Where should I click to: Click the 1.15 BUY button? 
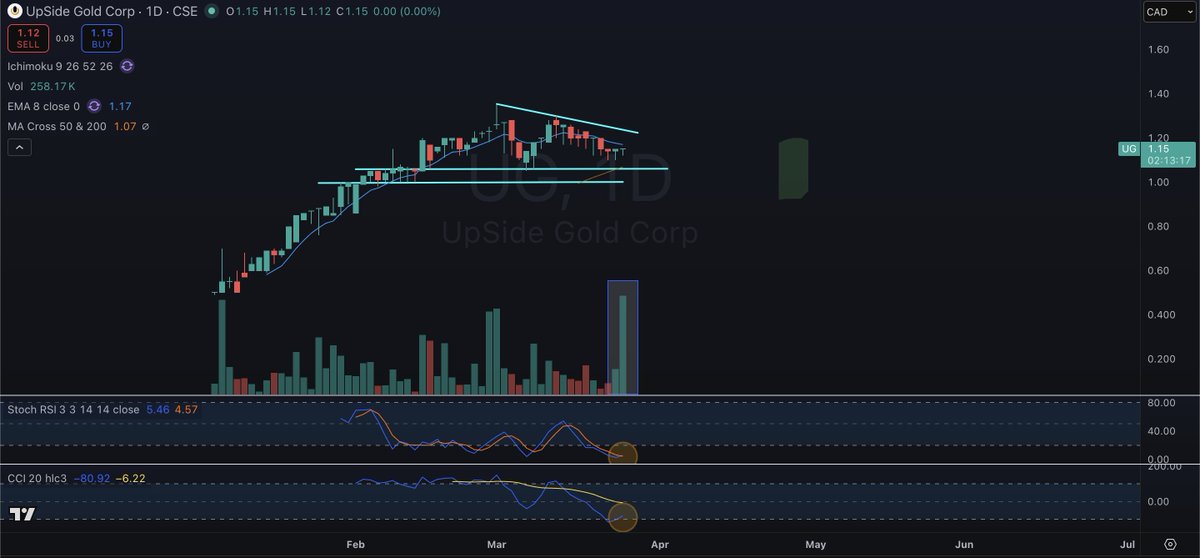104,39
